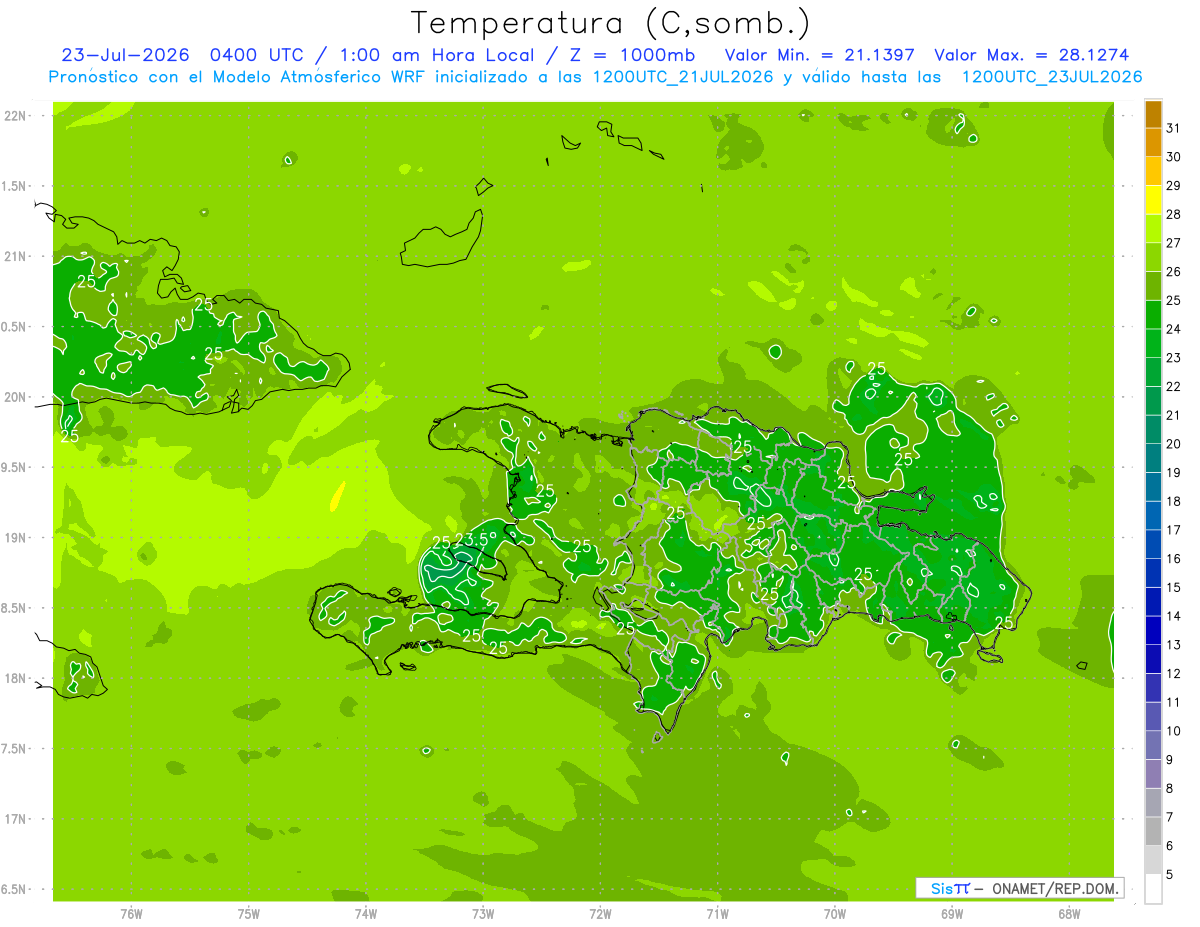The height and width of the screenshot is (927, 1200).
Task: Click the purple swatch between 8 and 9
Action: tap(1153, 774)
